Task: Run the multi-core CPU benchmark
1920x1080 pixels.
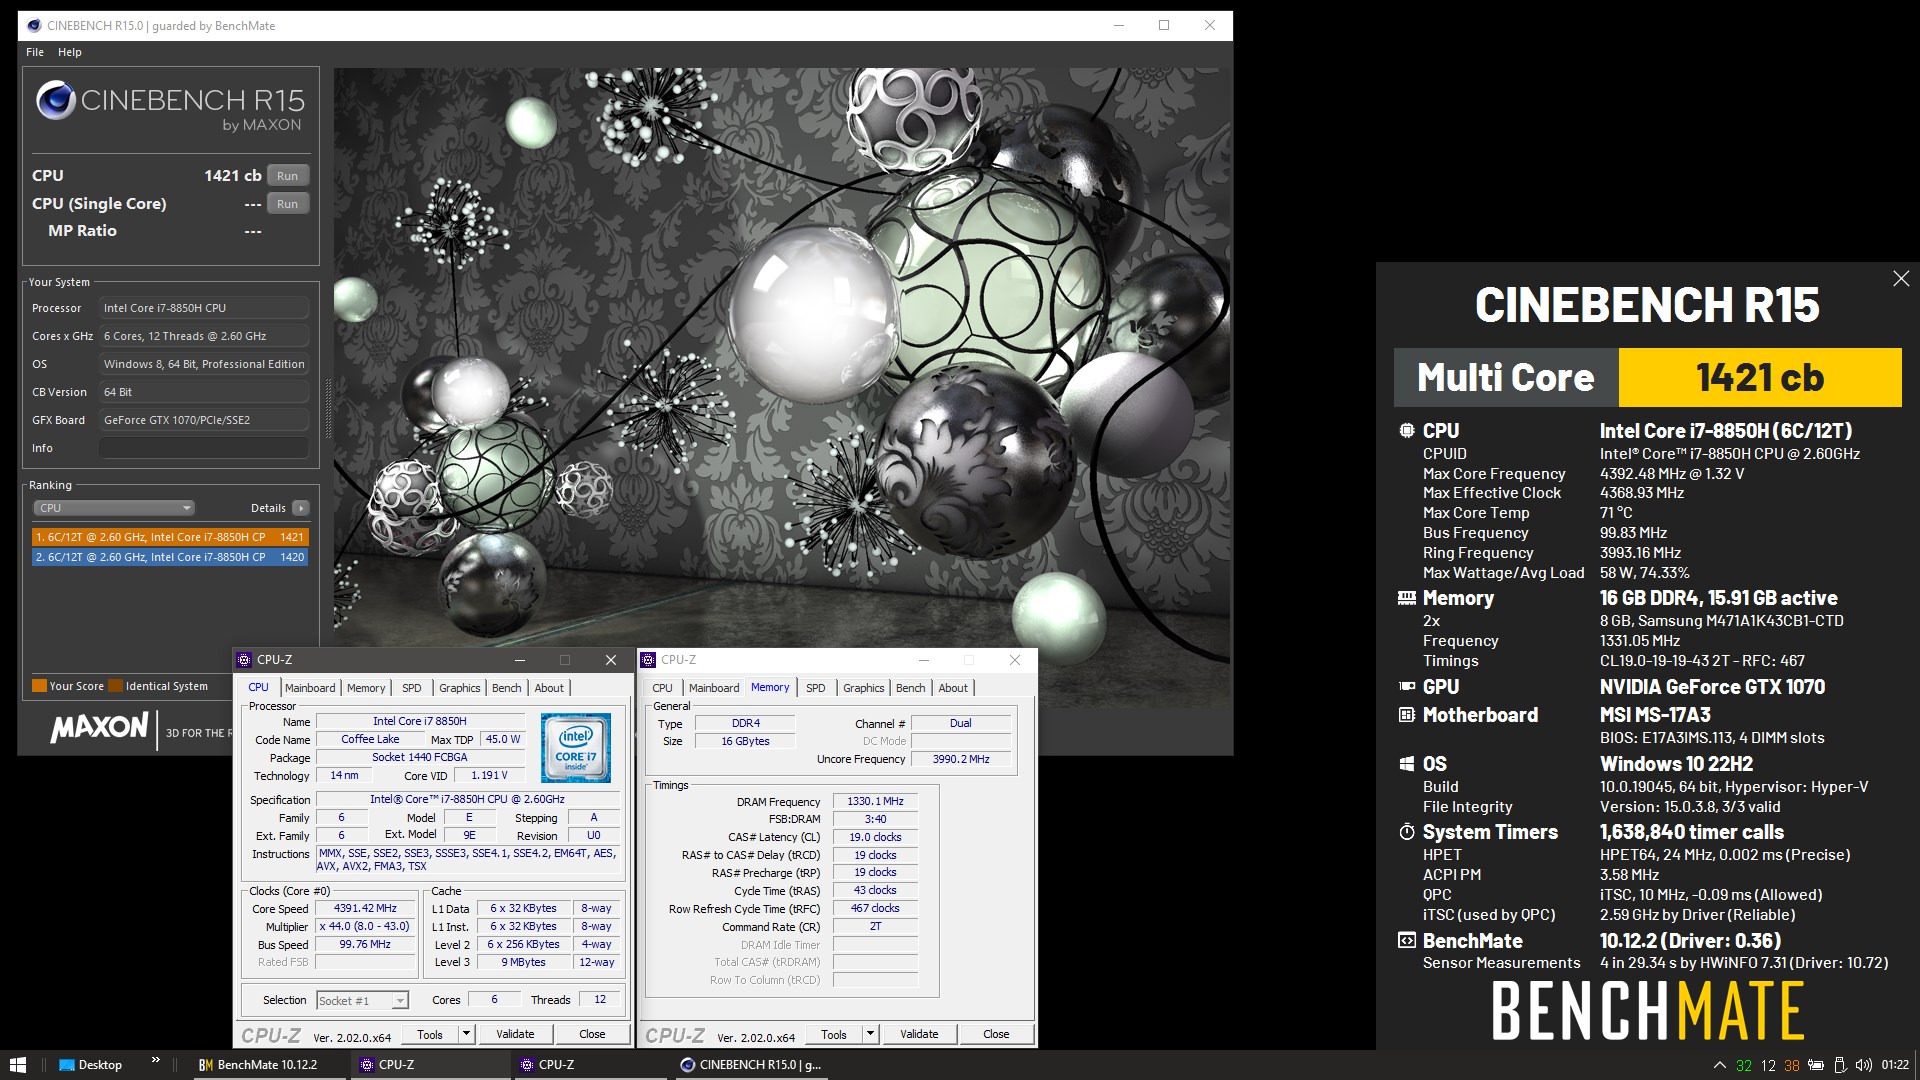Action: pyautogui.click(x=287, y=176)
